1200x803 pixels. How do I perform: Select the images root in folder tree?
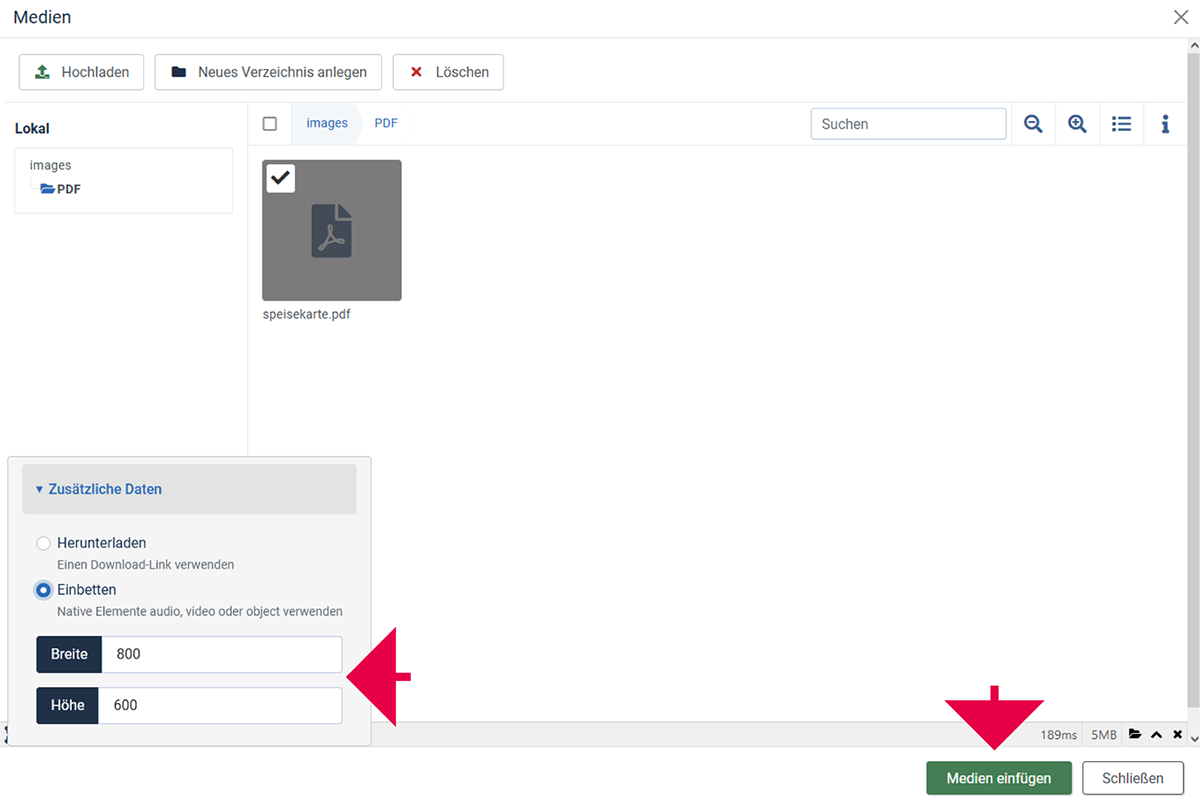pyautogui.click(x=50, y=166)
